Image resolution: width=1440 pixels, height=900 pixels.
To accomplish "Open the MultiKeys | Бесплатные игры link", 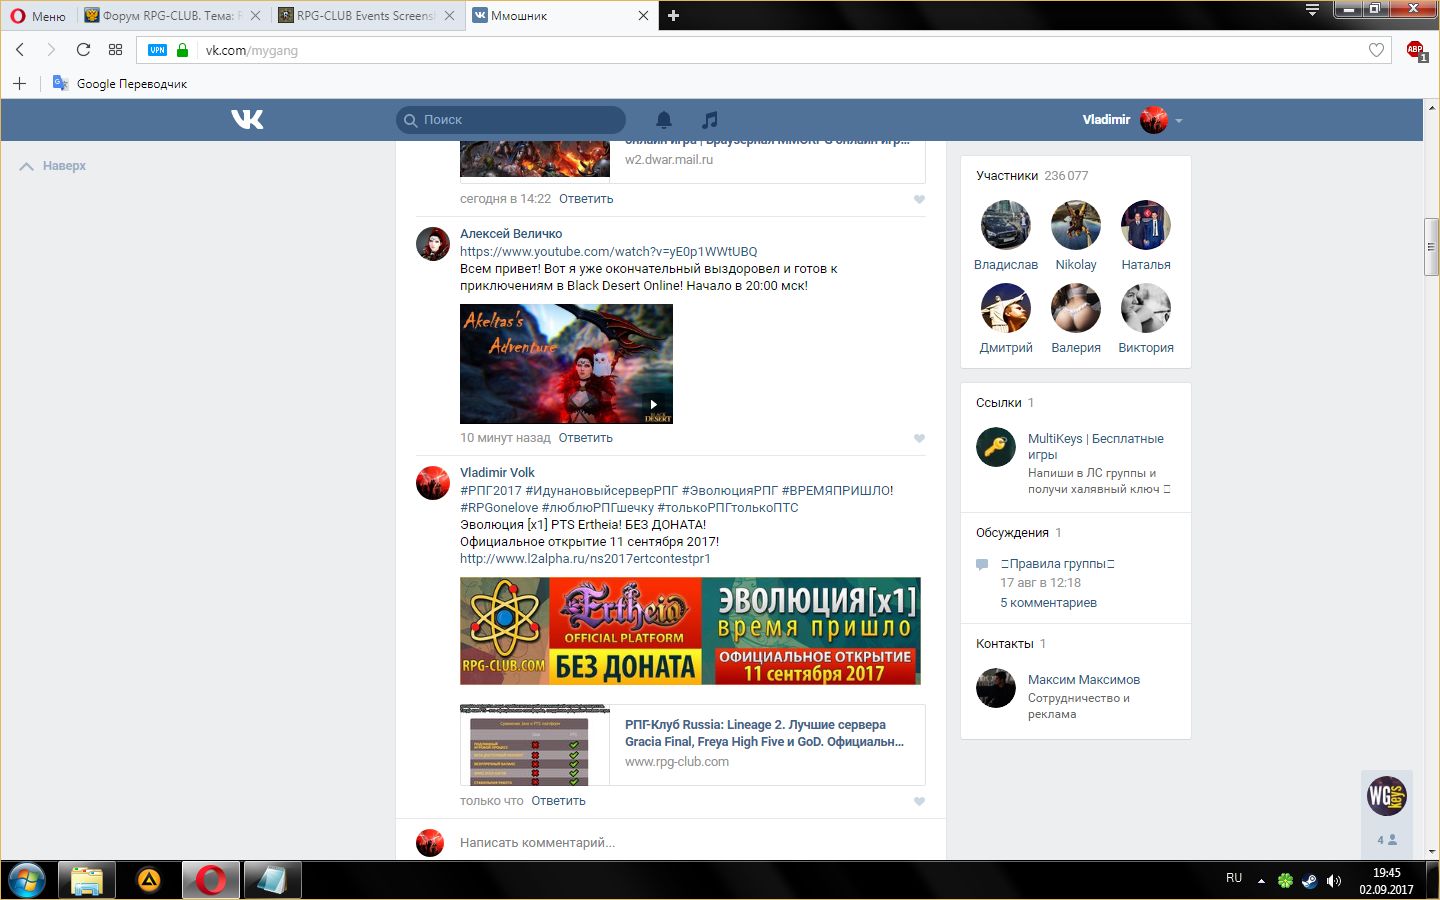I will pos(1096,447).
